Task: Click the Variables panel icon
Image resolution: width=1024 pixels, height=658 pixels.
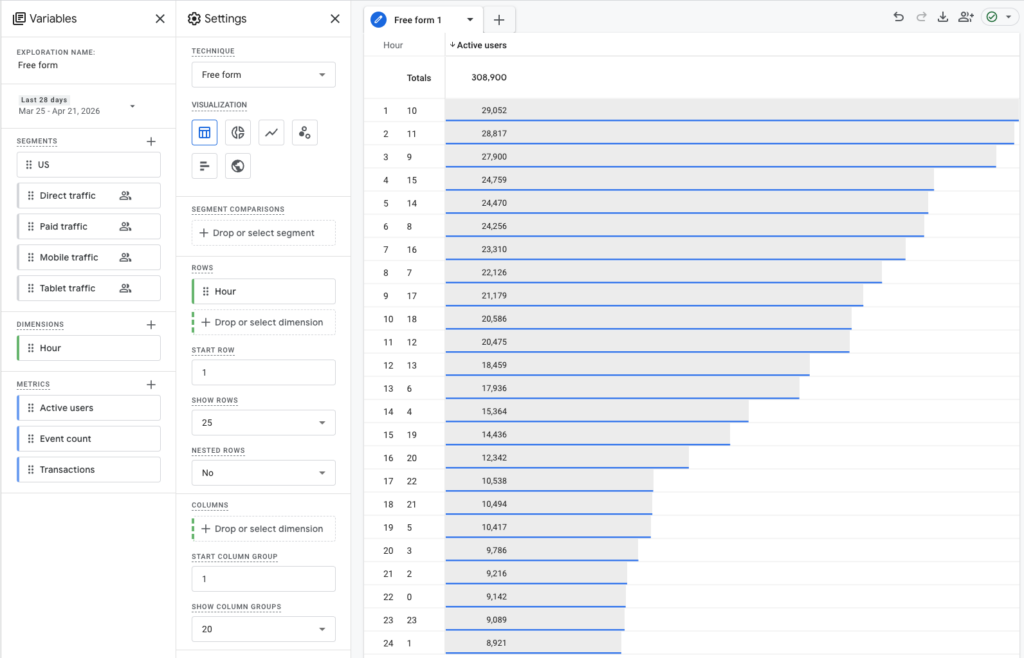Action: 17,18
